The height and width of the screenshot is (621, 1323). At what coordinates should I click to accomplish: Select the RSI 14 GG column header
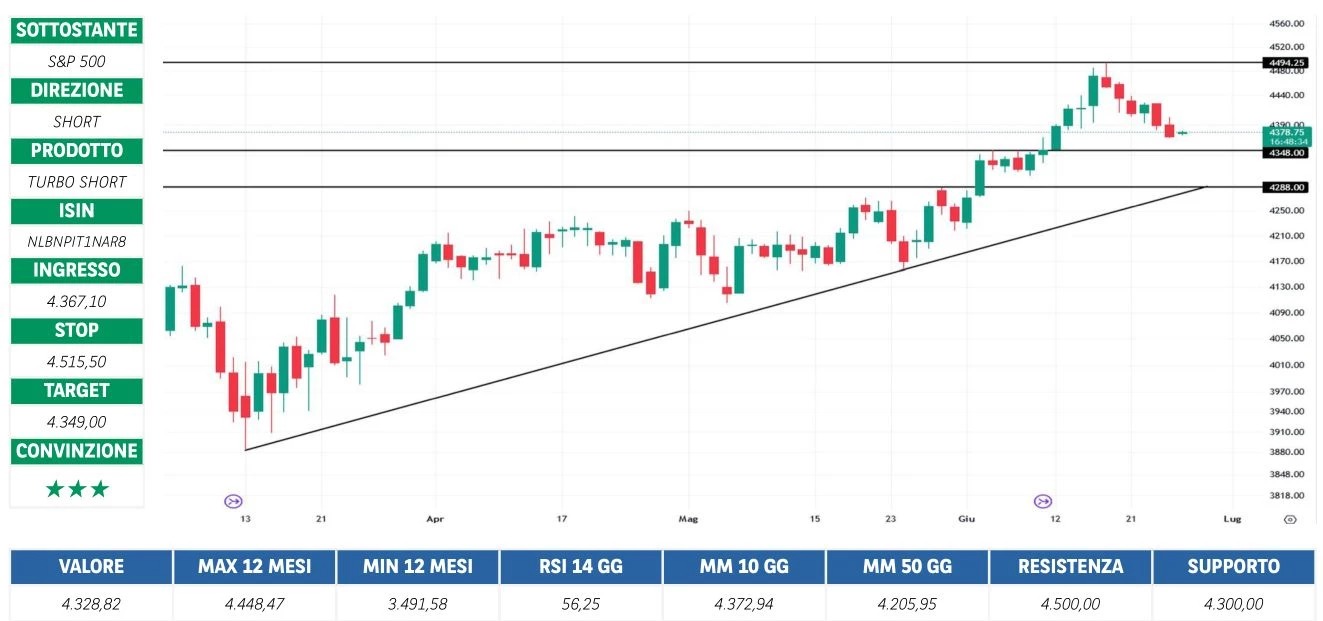580,567
